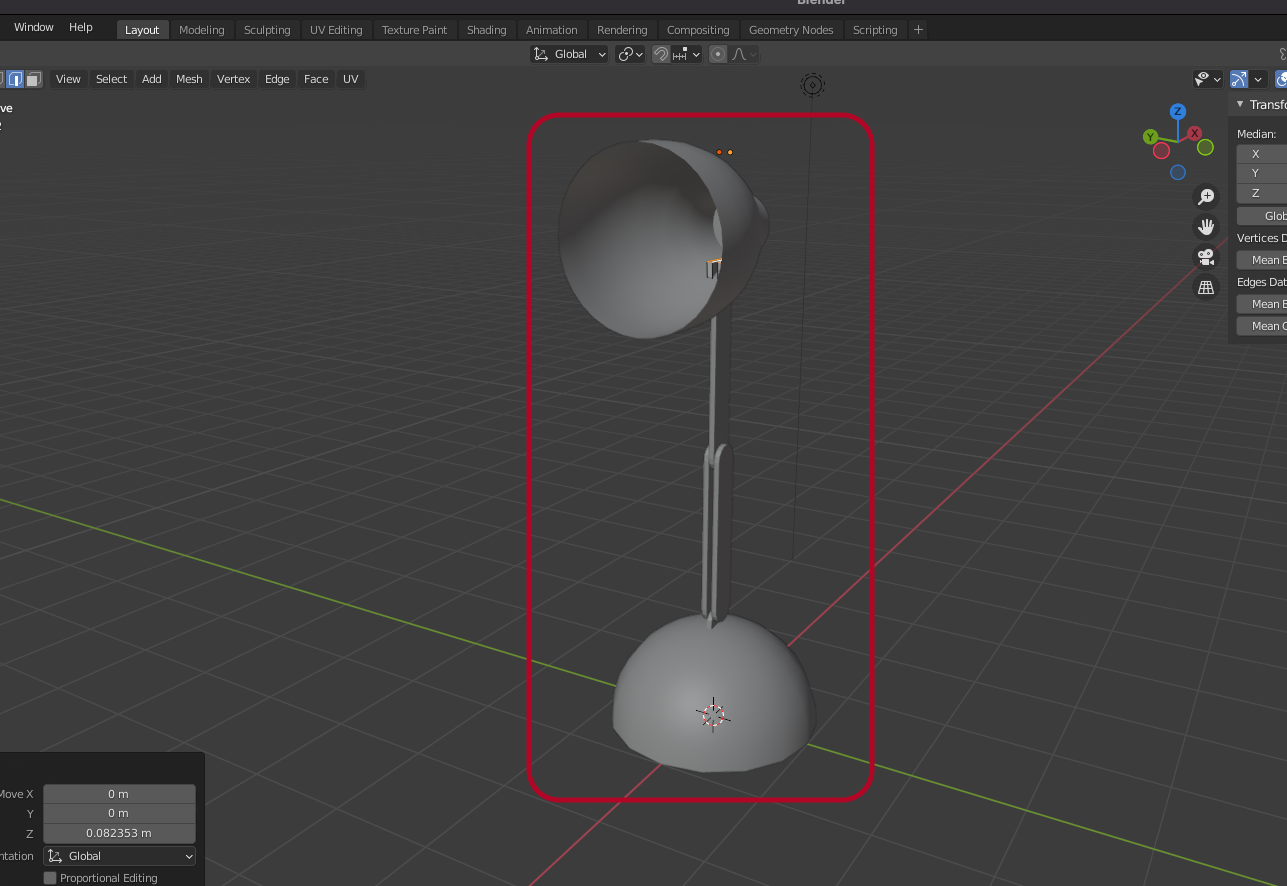Click the blue Z axis gizmo ball

[x=1178, y=111]
